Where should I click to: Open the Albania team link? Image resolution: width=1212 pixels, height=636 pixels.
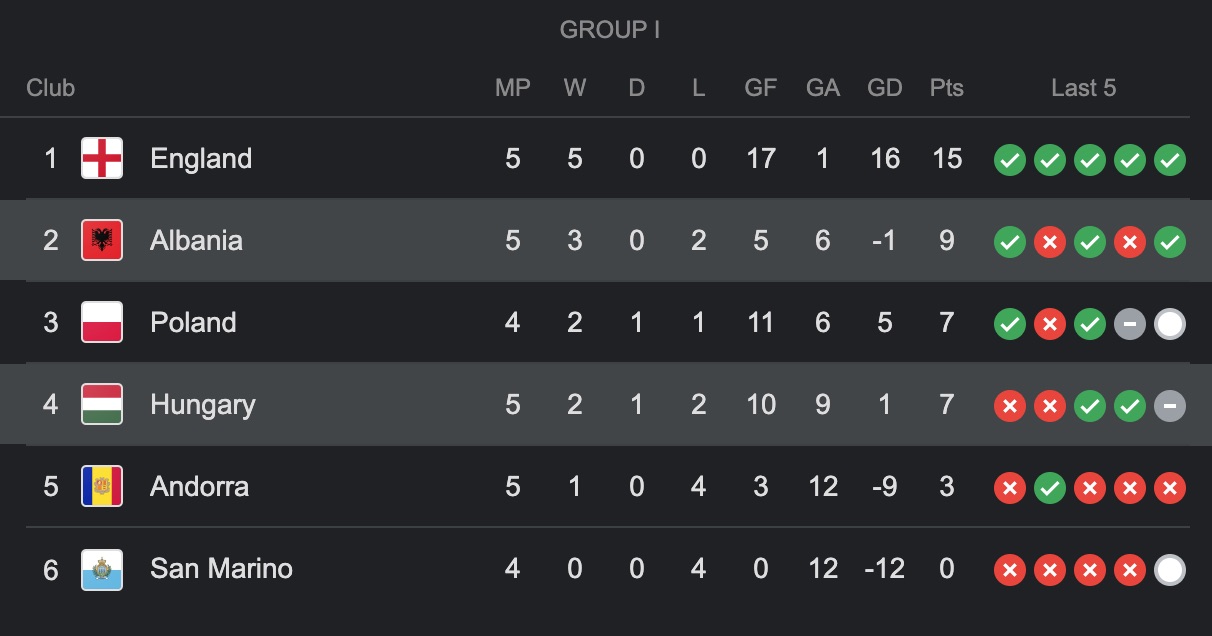coord(196,240)
